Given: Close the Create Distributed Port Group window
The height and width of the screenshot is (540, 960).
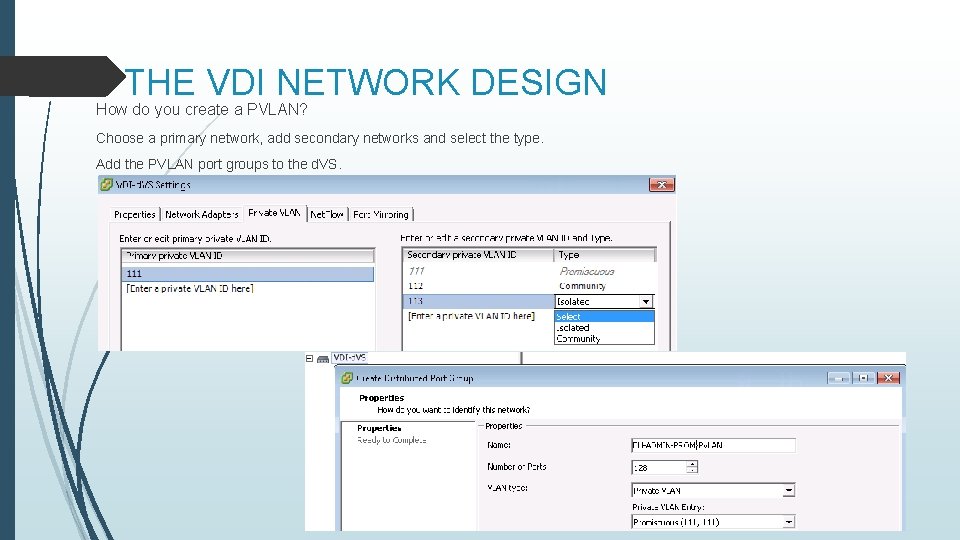Looking at the screenshot, I should [x=888, y=378].
